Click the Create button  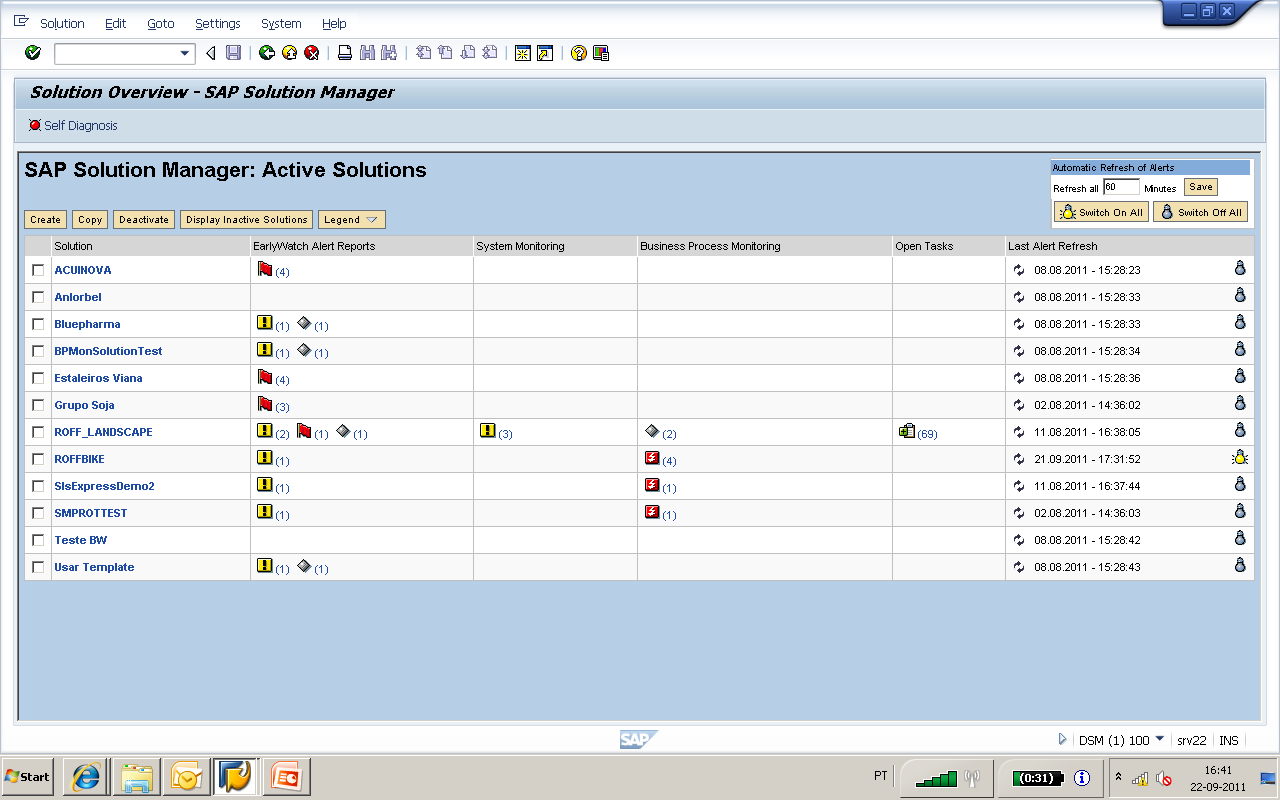(x=46, y=219)
